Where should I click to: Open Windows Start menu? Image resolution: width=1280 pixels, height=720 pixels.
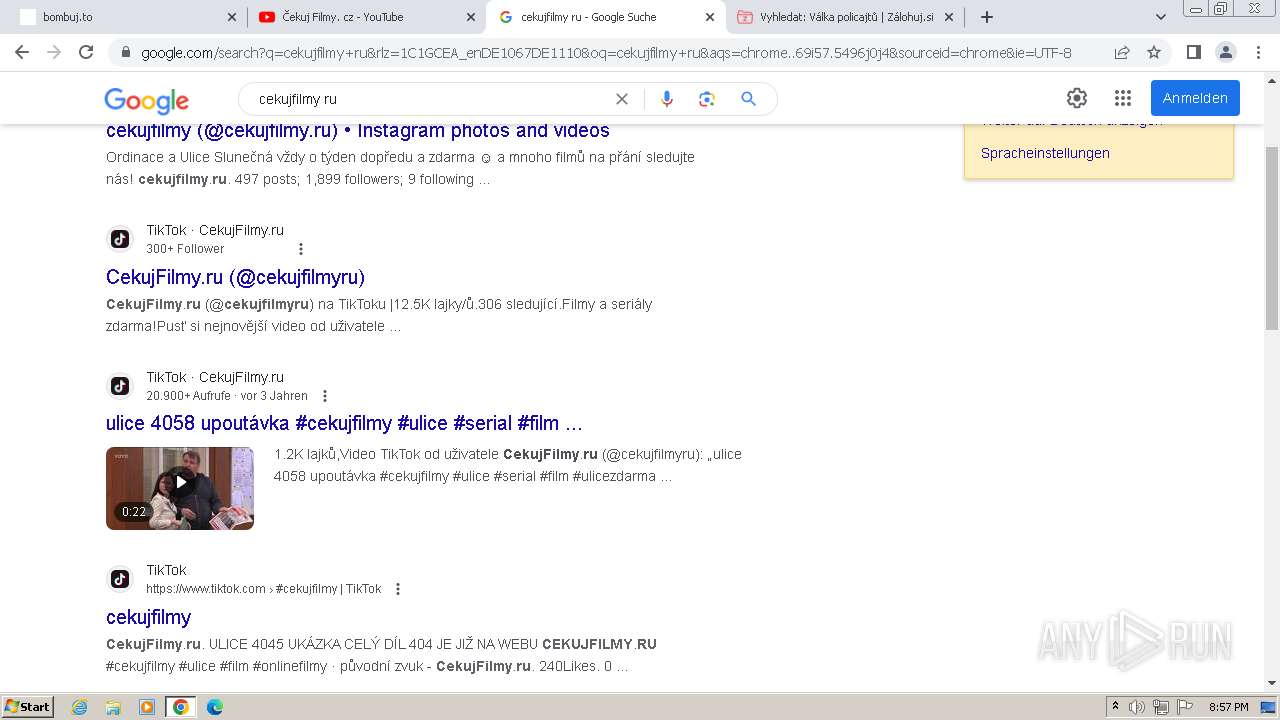[27, 707]
